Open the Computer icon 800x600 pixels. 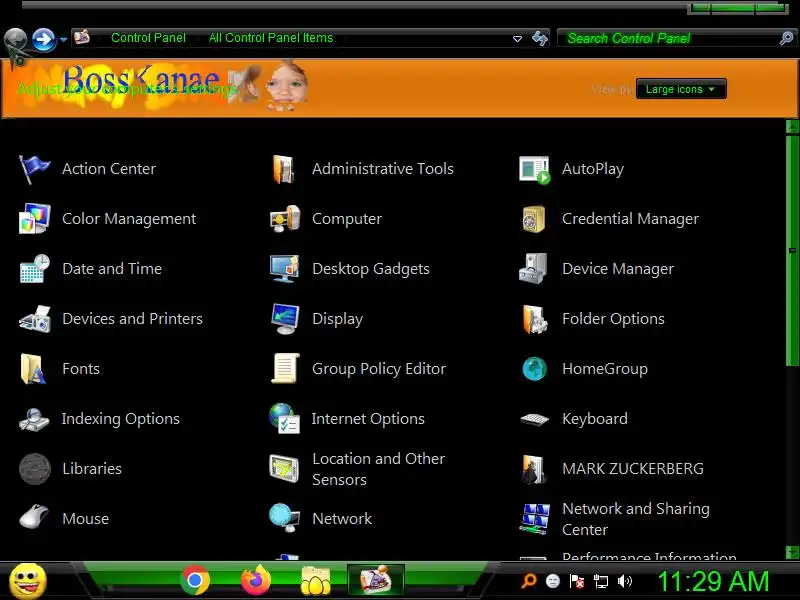(285, 219)
